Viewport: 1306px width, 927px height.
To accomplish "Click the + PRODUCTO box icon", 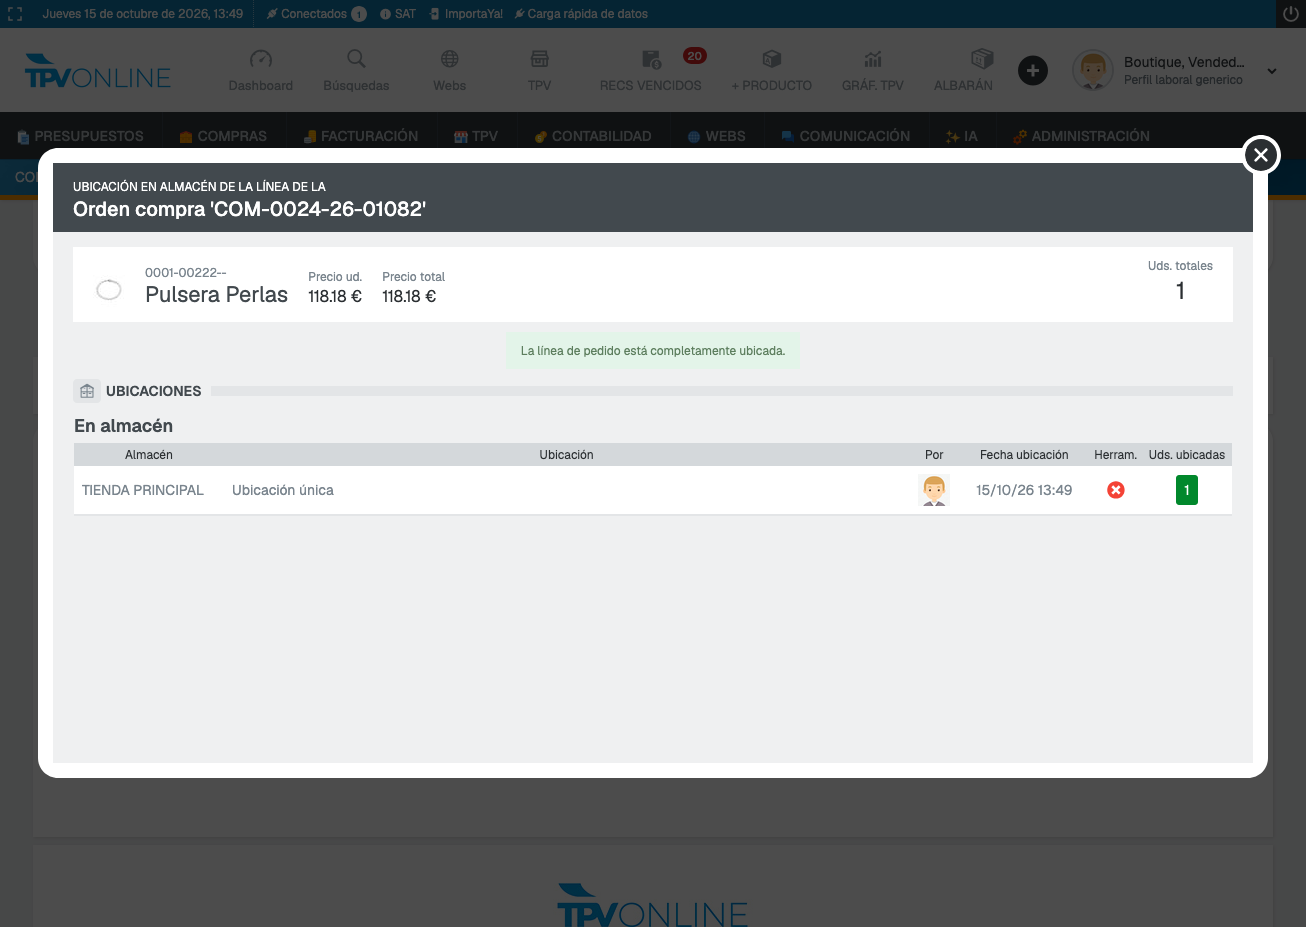I will [771, 59].
